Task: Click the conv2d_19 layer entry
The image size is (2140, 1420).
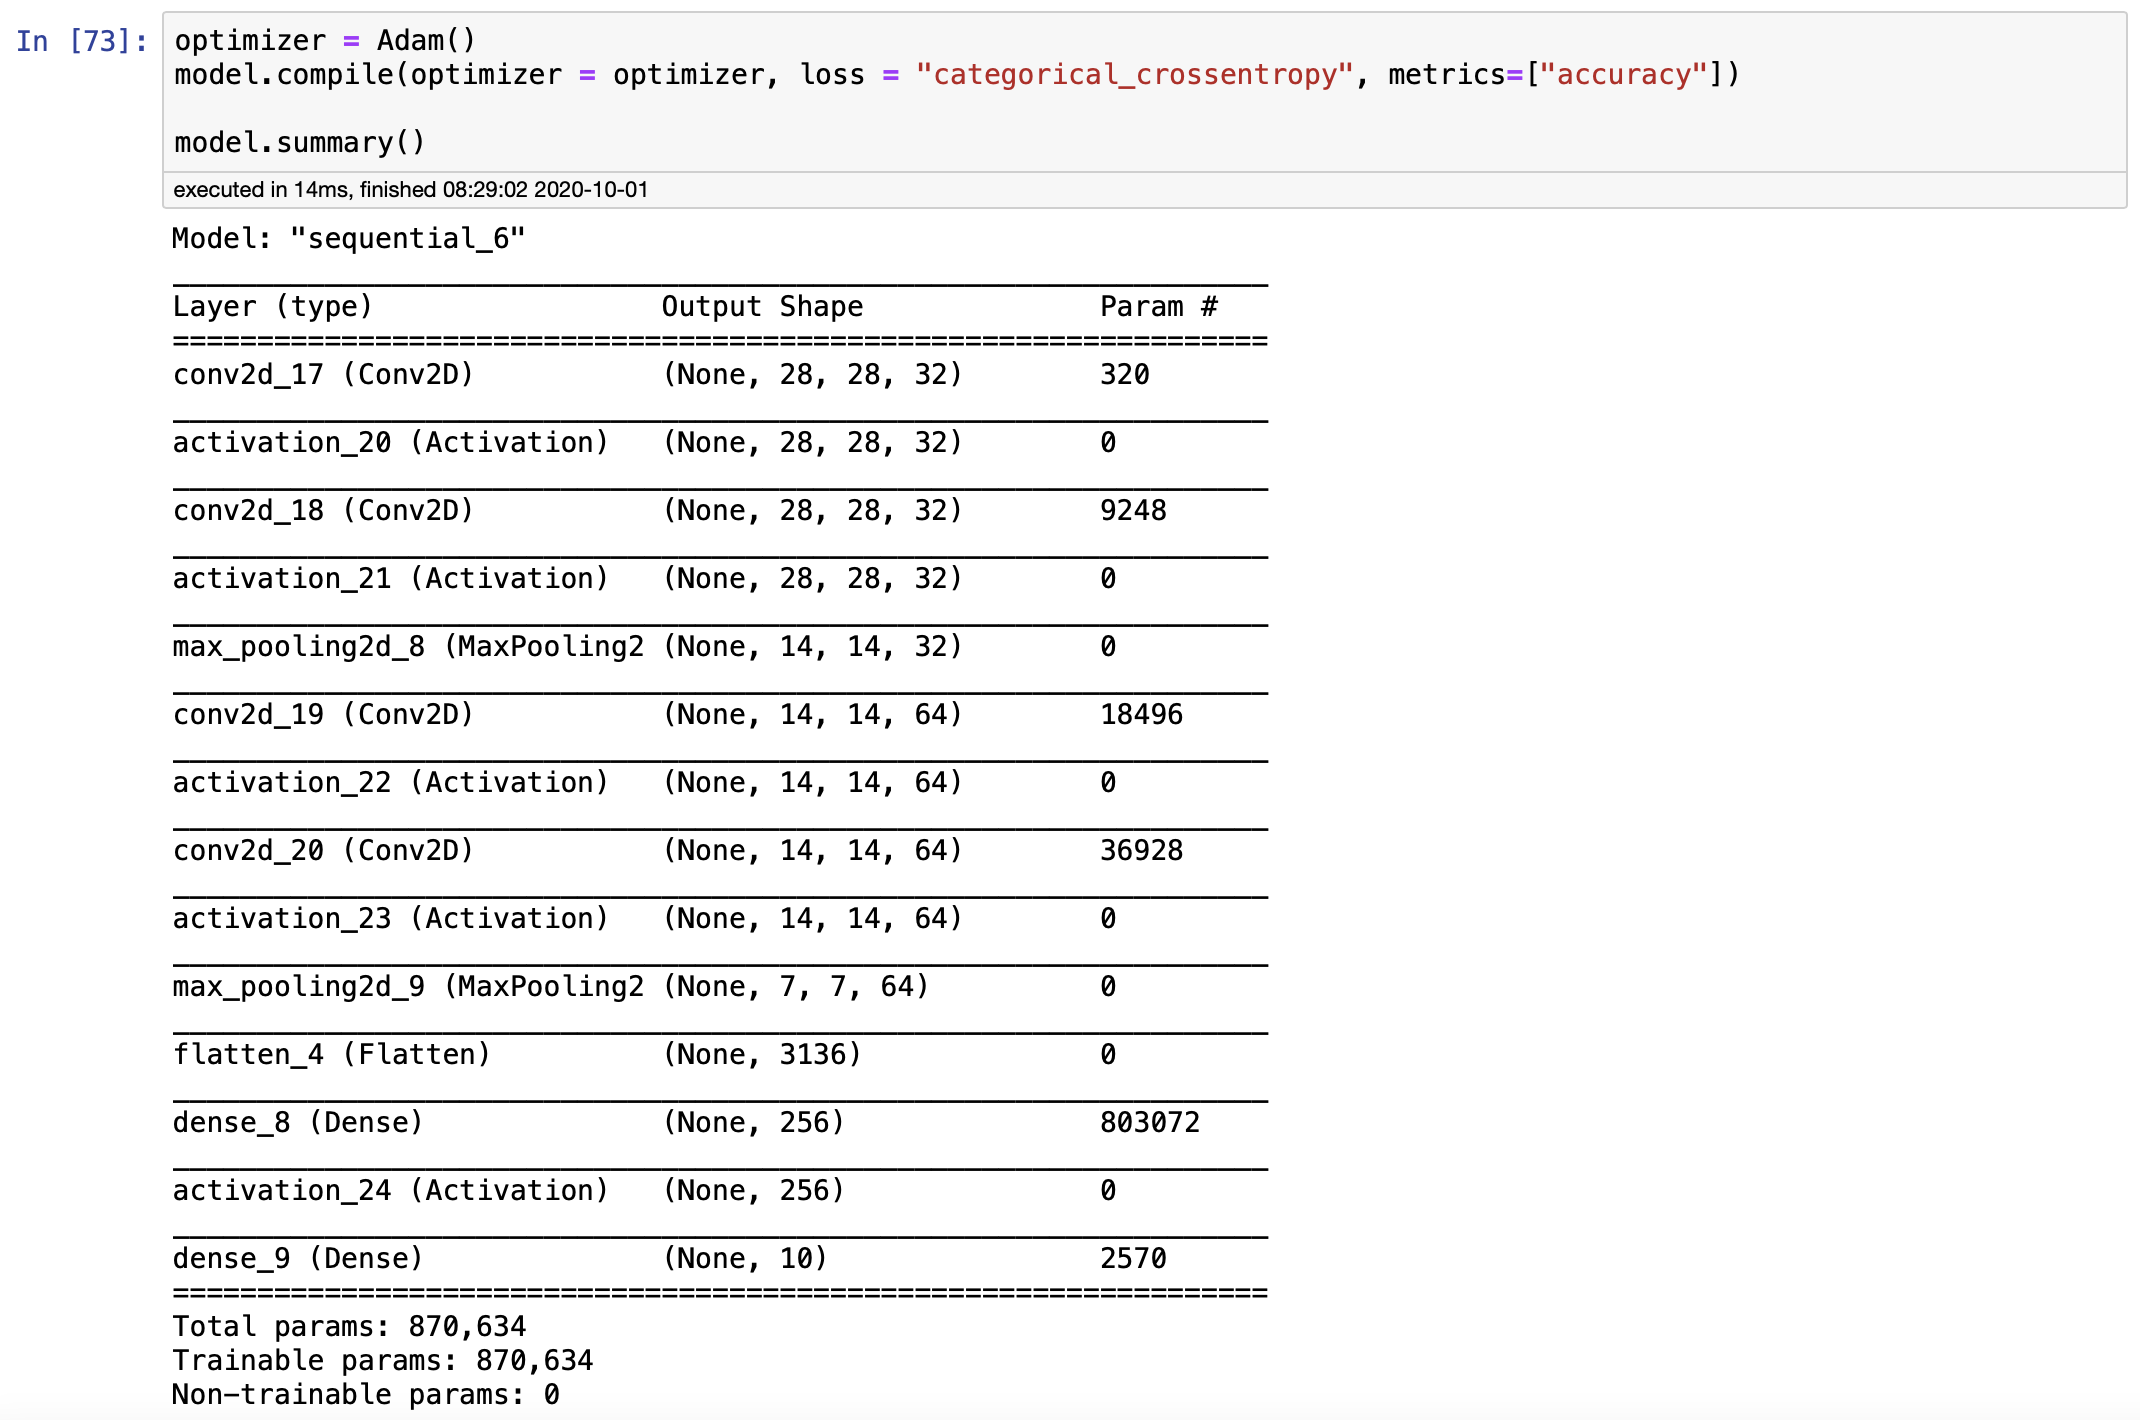Action: (x=320, y=713)
